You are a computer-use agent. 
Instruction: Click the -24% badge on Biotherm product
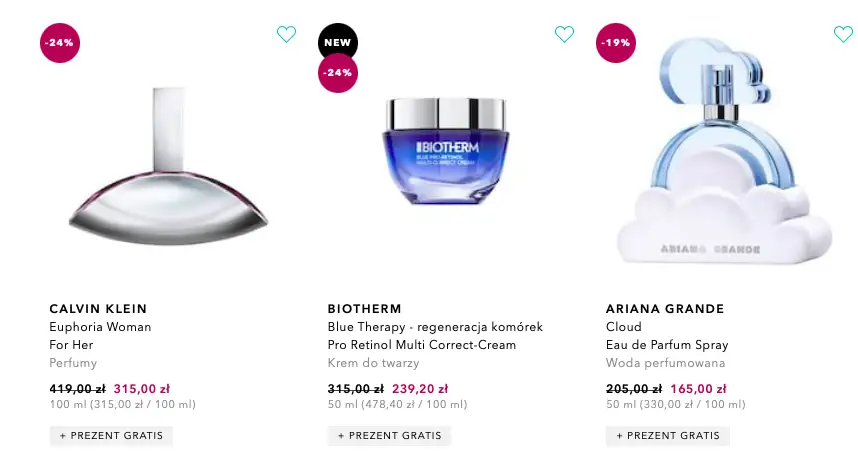tap(338, 73)
